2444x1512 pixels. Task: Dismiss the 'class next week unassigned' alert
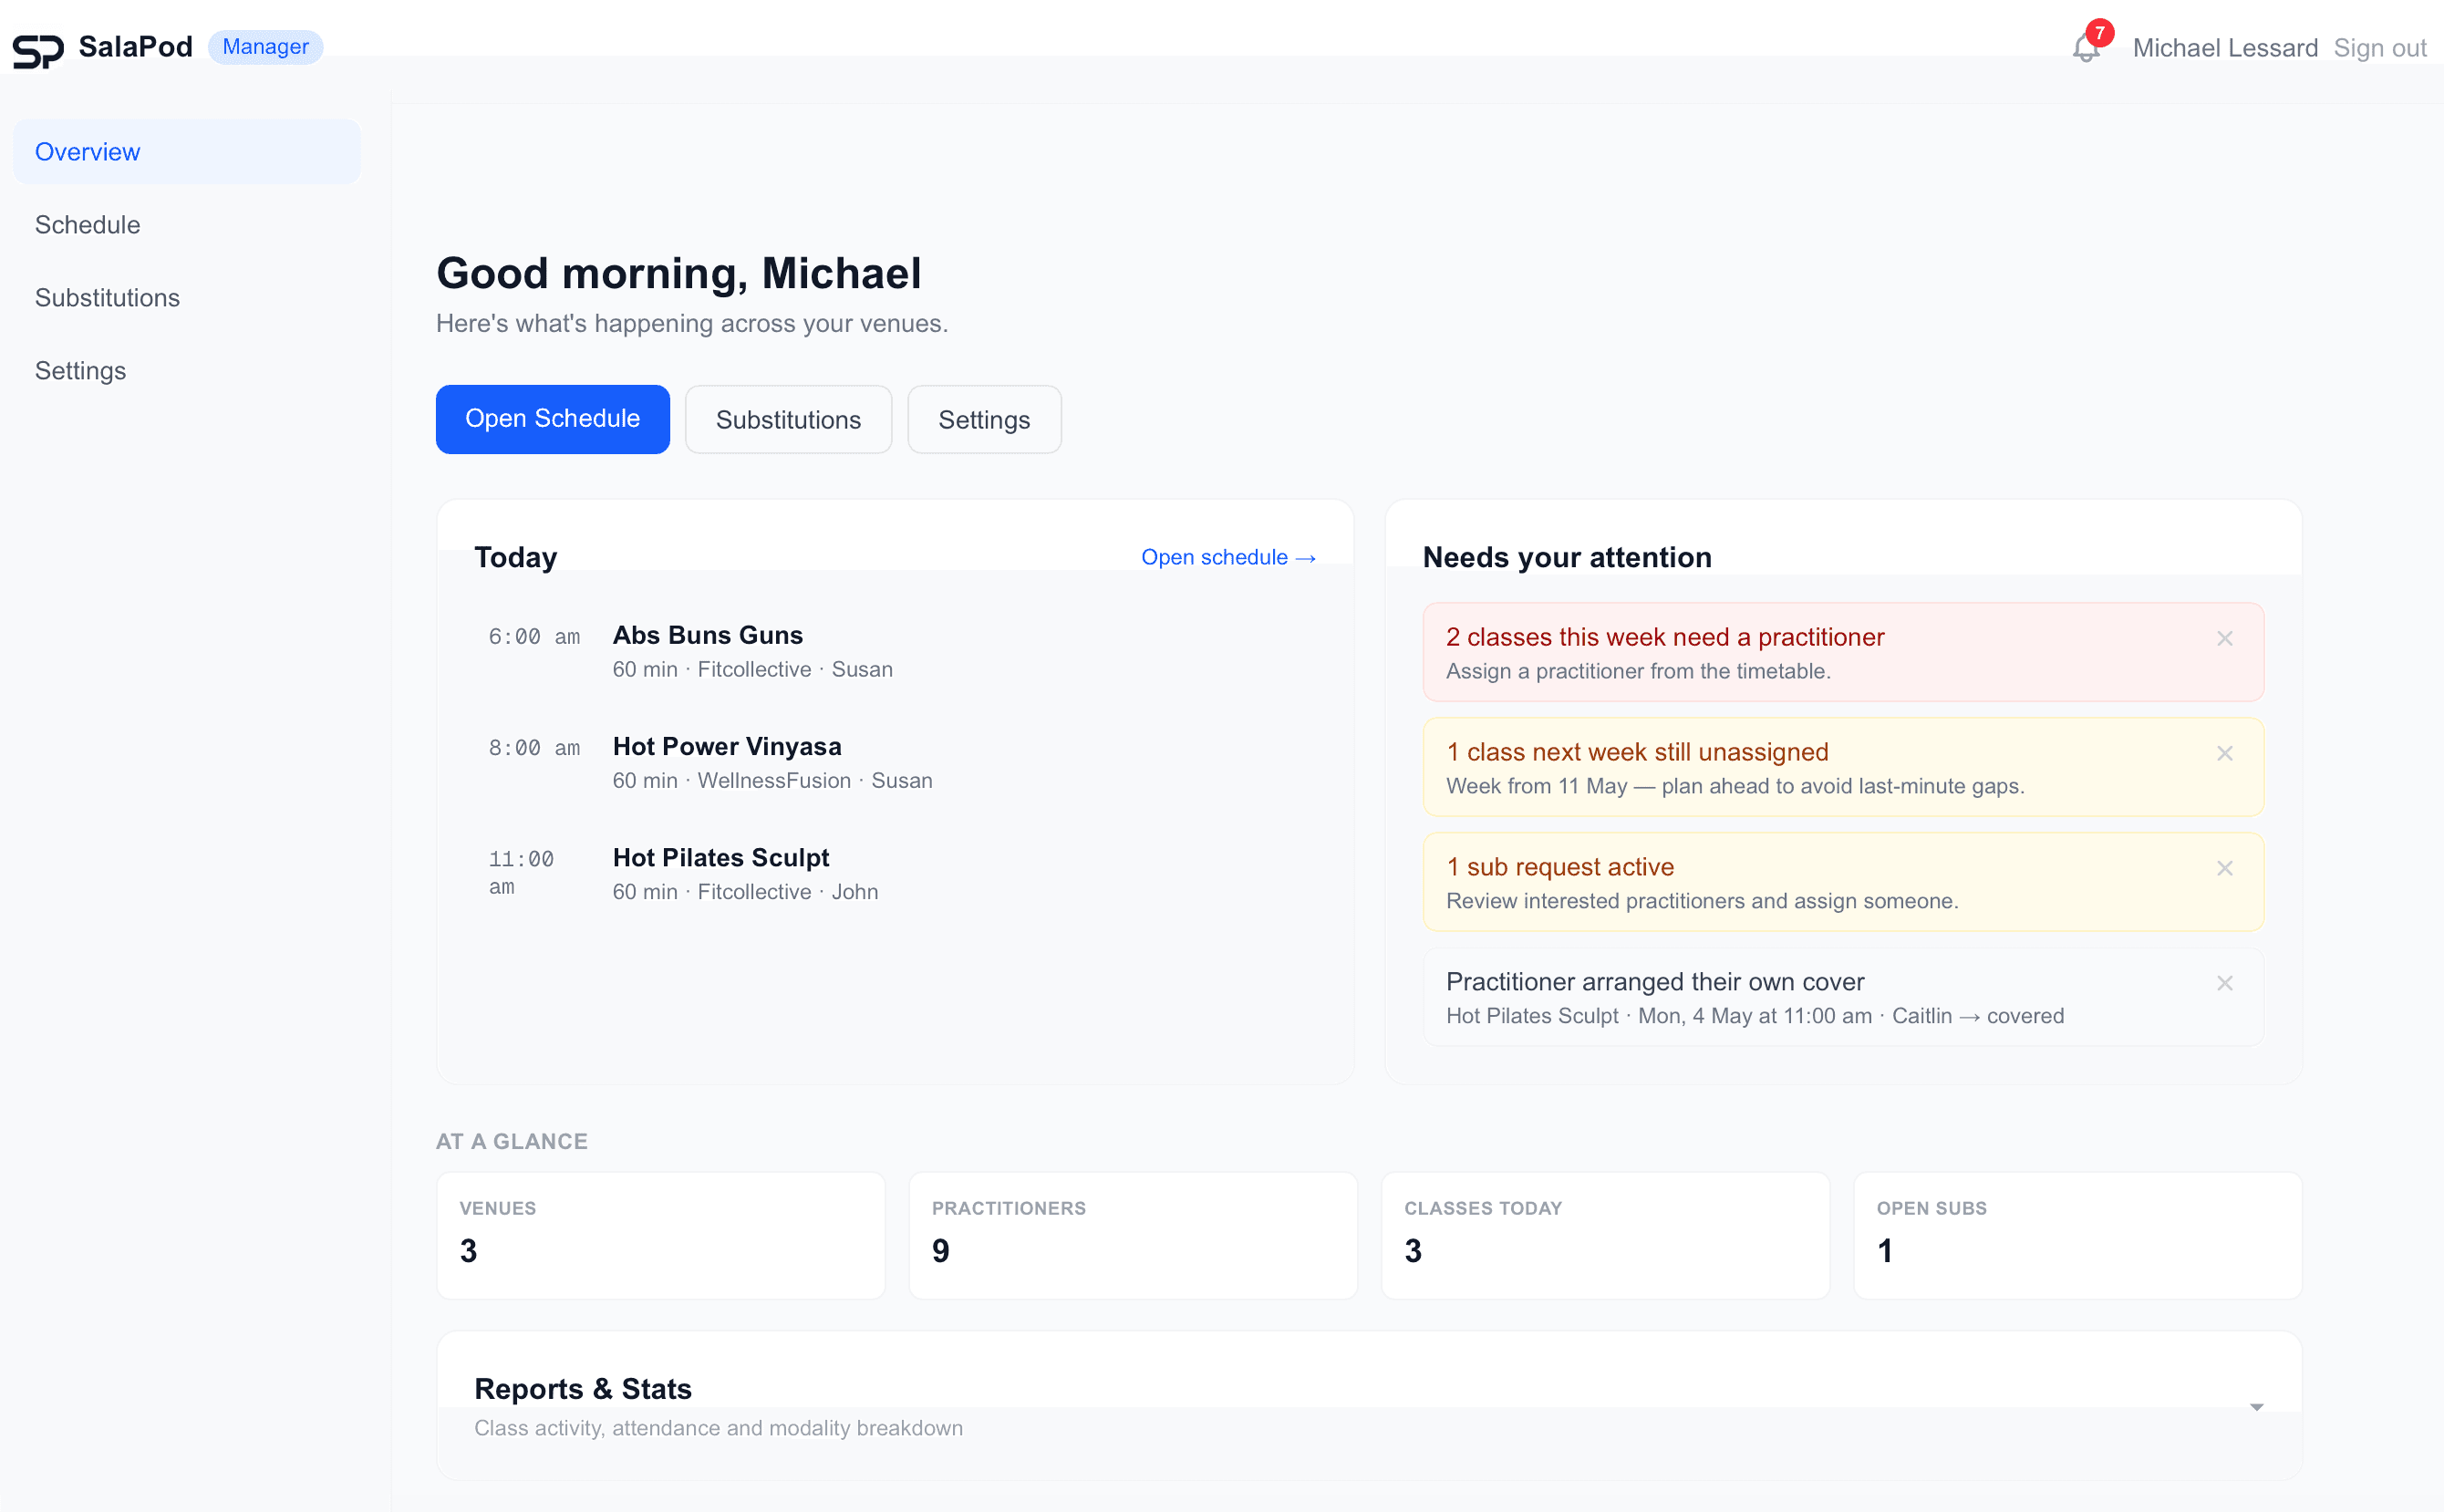tap(2224, 753)
